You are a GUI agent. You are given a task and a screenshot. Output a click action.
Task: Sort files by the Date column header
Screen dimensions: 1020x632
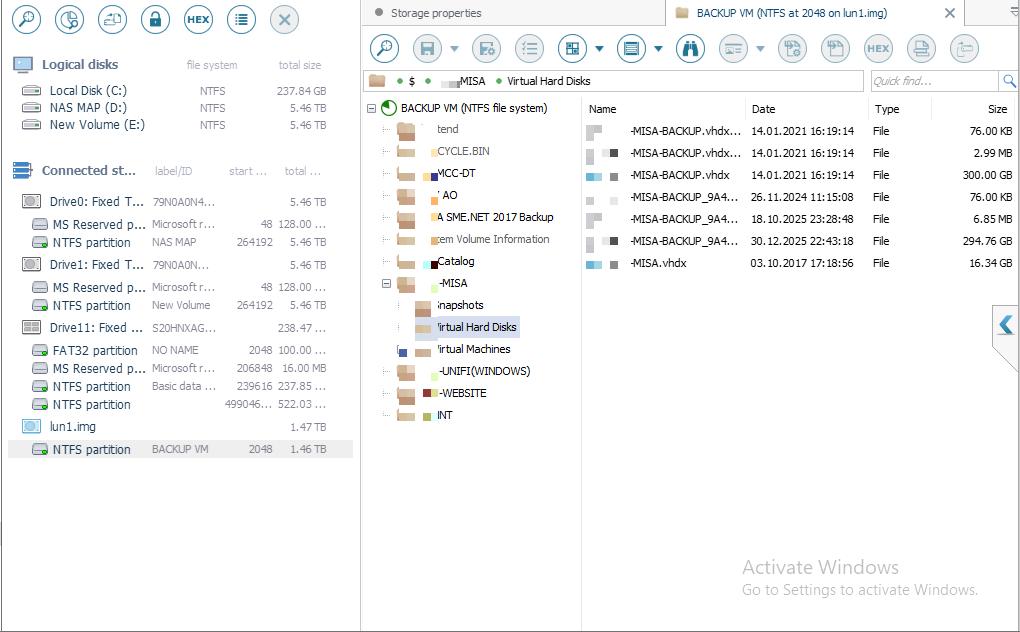coord(763,109)
